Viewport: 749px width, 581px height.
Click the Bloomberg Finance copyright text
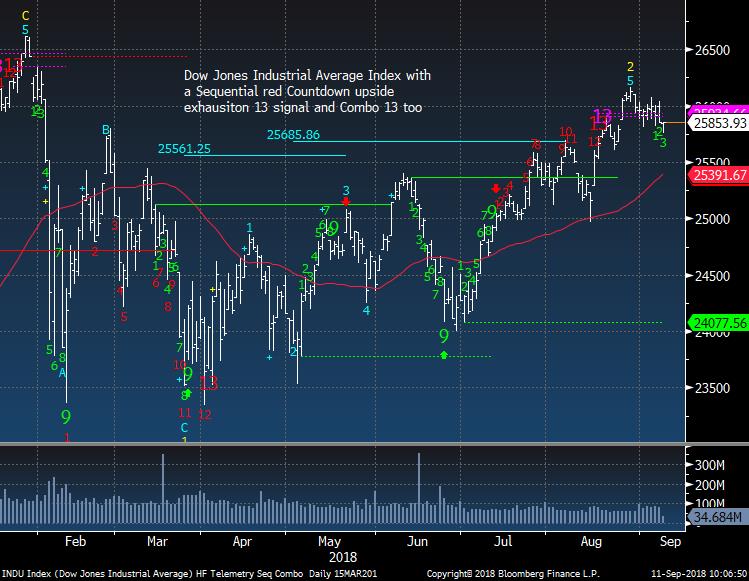pyautogui.click(x=513, y=574)
